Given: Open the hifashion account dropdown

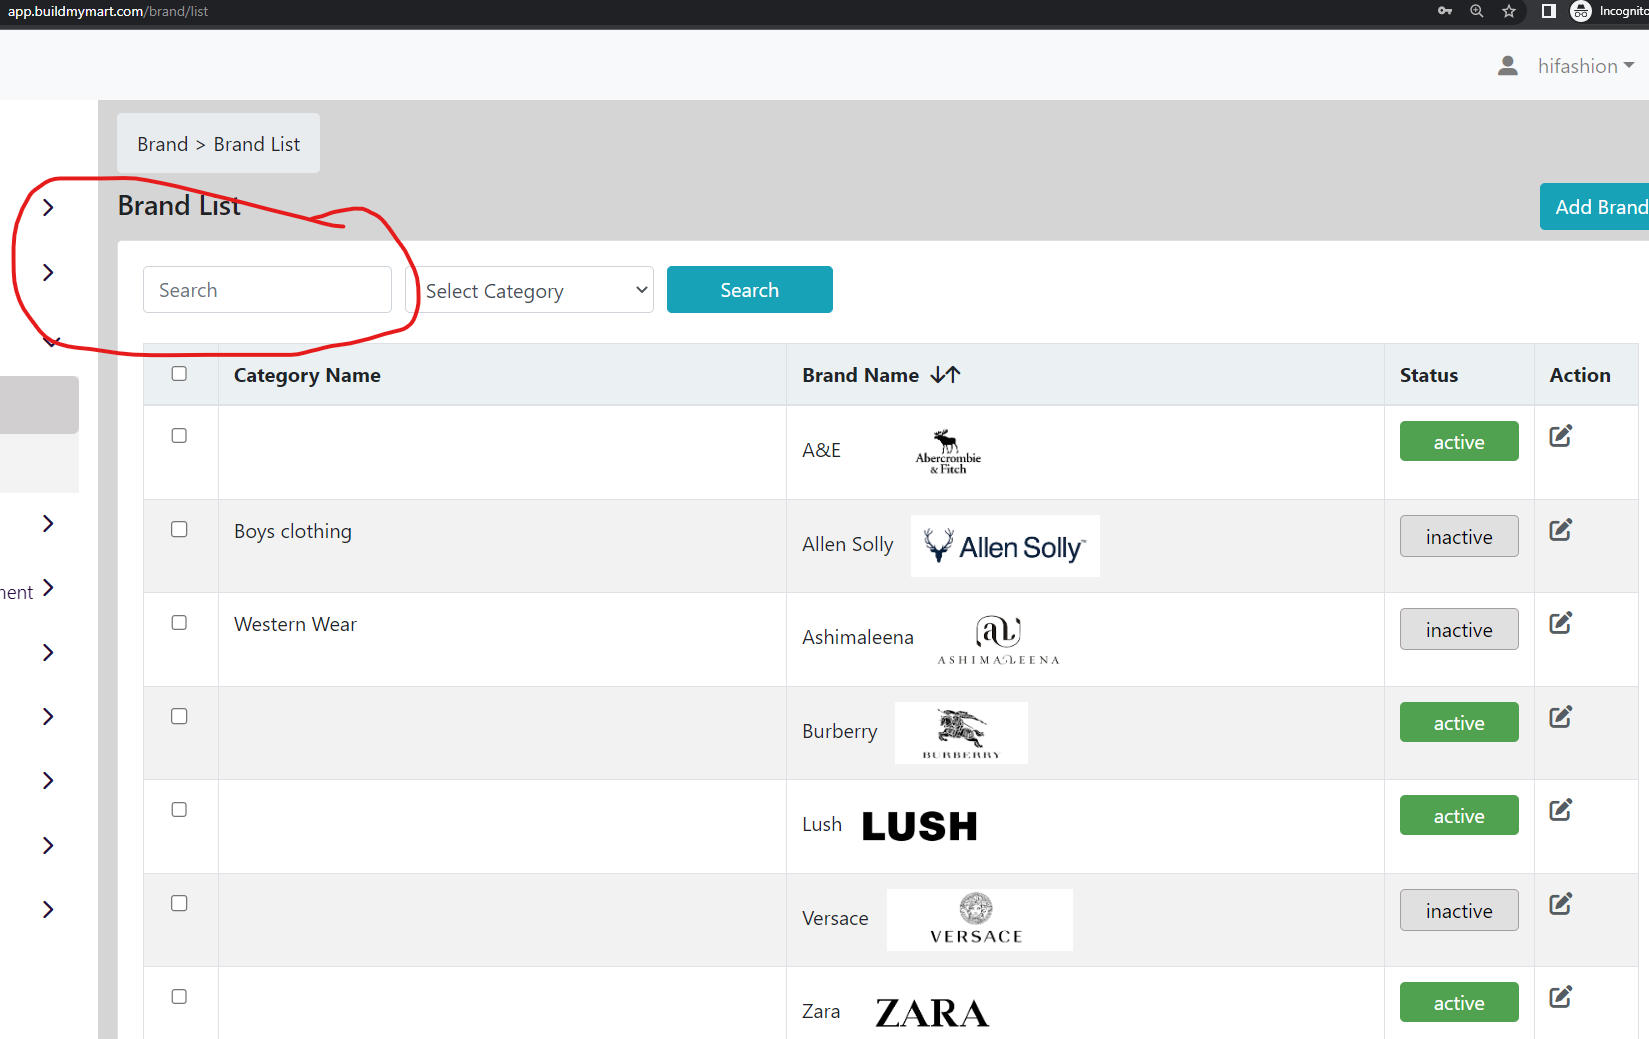Looking at the screenshot, I should click(1585, 66).
